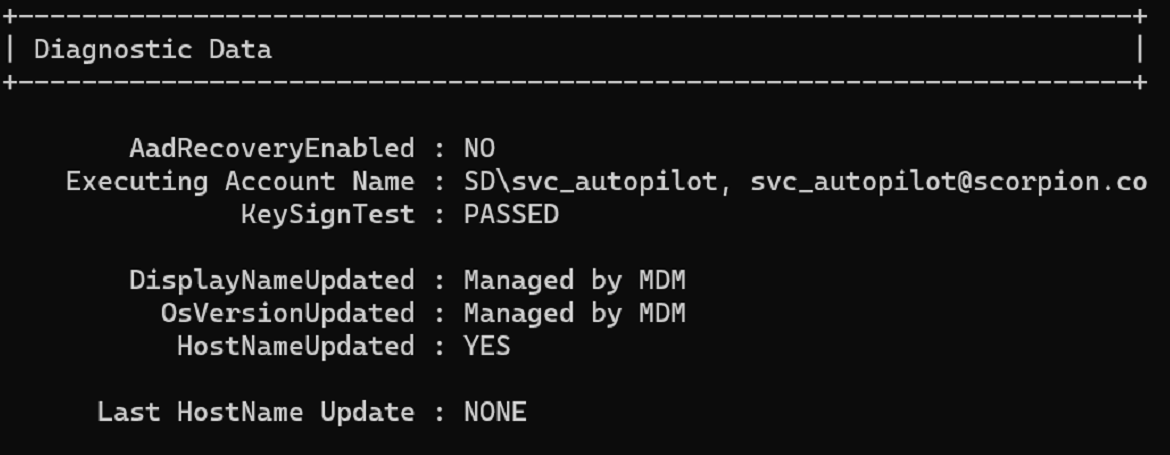
Task: Click the NONE value for Last HostName Update
Action: click(x=495, y=412)
